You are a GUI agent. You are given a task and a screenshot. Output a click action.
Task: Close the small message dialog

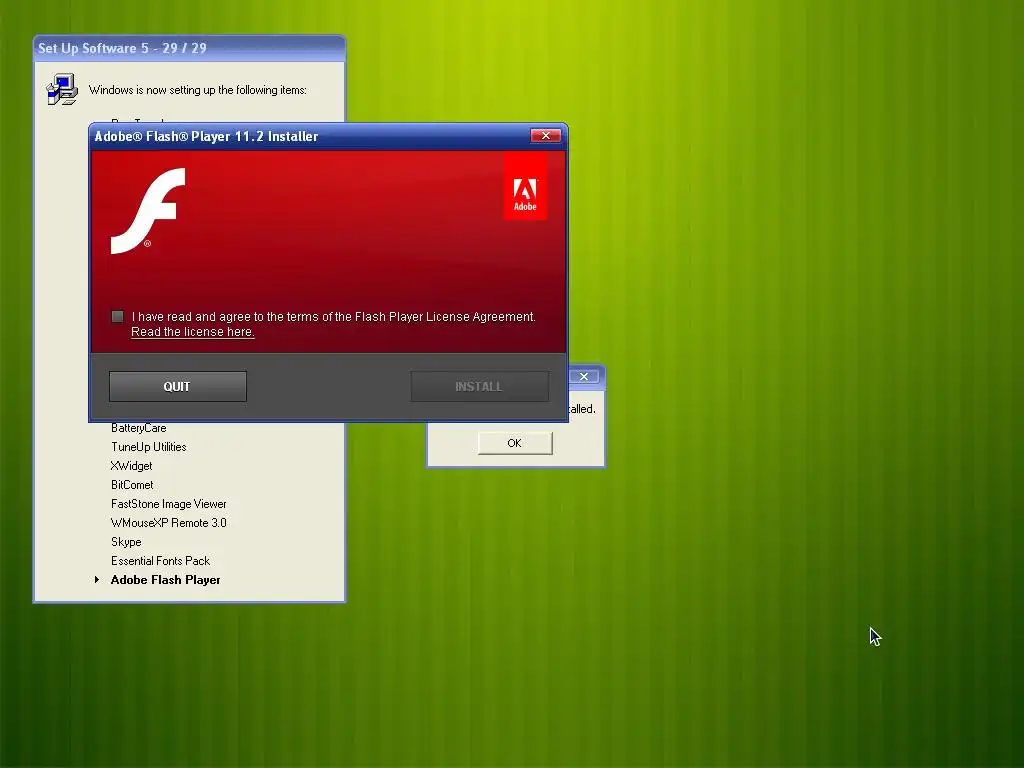click(584, 376)
